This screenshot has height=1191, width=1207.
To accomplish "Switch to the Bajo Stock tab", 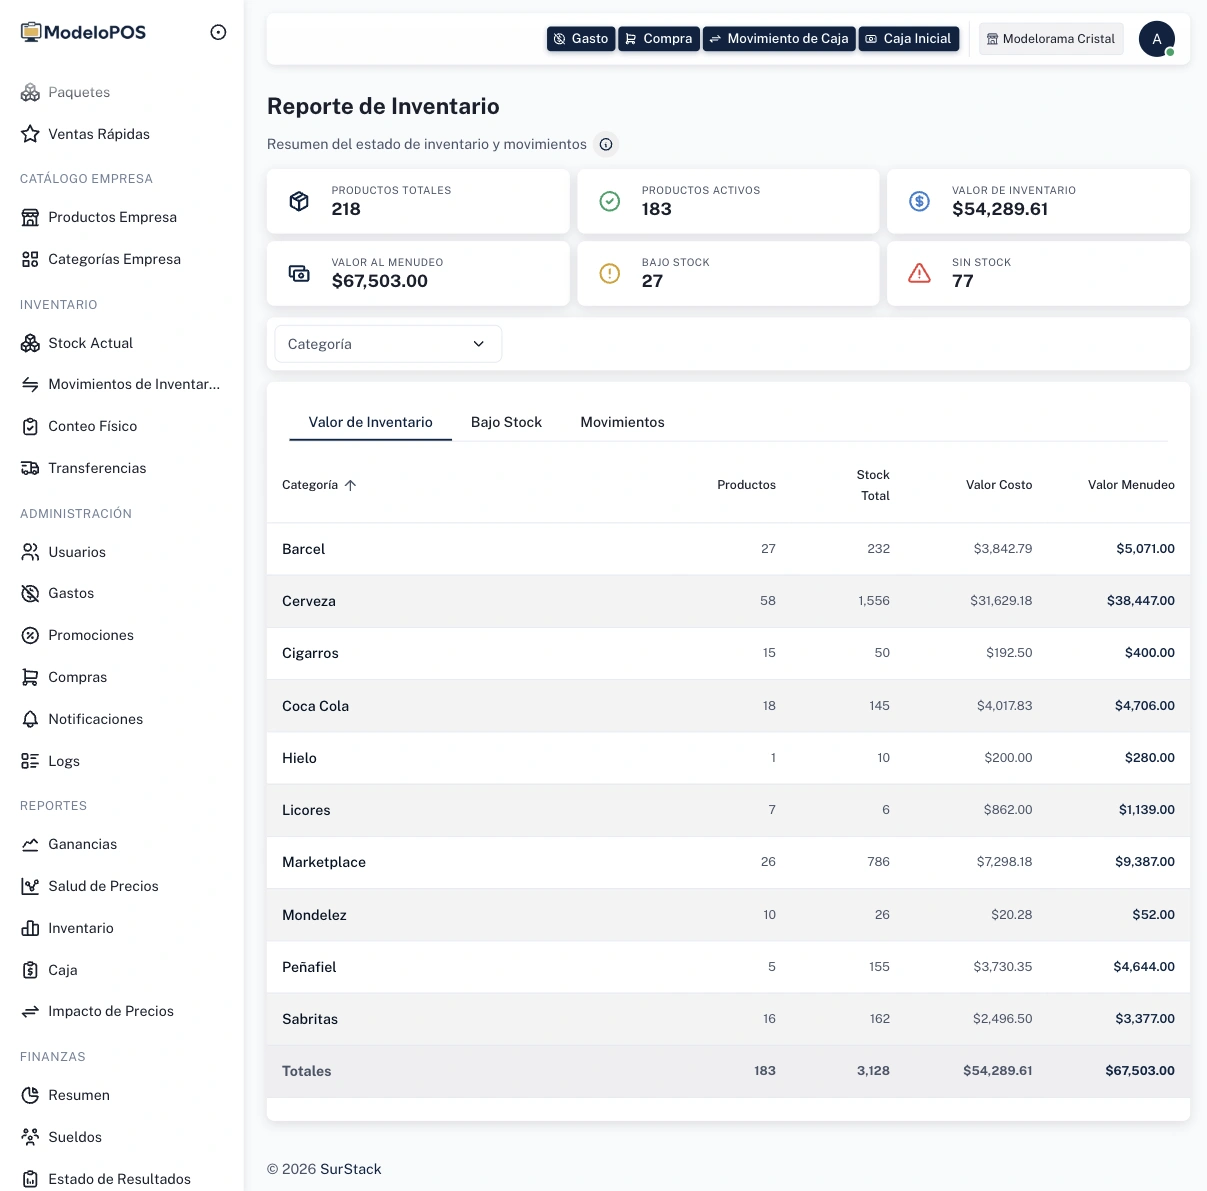I will click(x=506, y=422).
